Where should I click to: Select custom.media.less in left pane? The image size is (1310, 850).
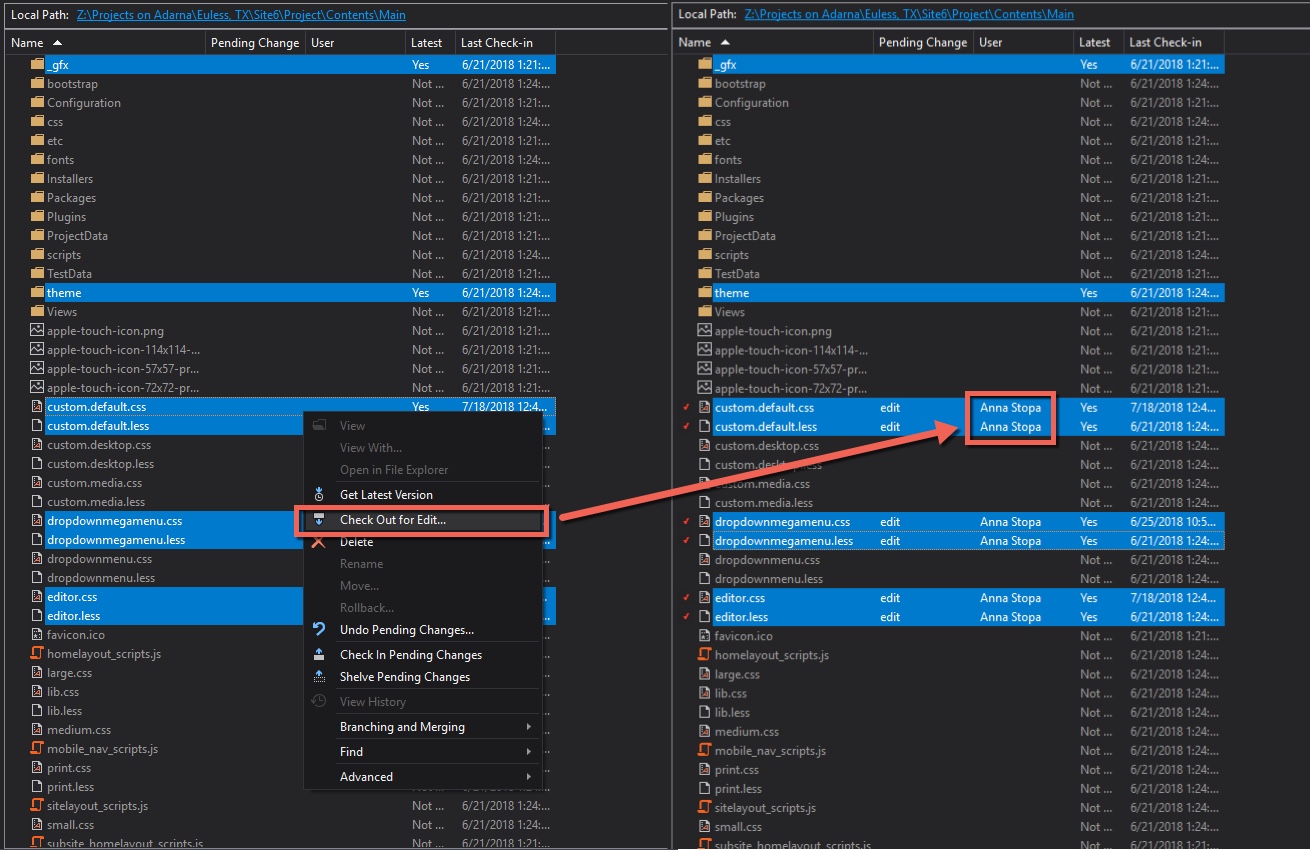click(x=96, y=502)
